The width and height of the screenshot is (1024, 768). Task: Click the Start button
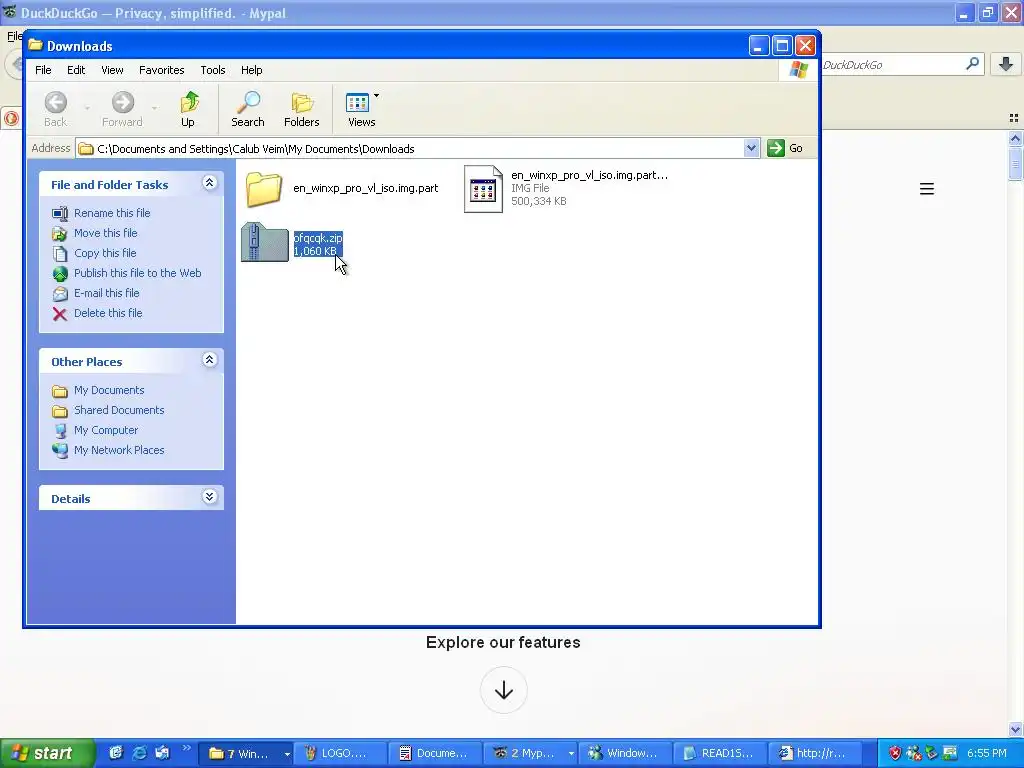pos(48,753)
